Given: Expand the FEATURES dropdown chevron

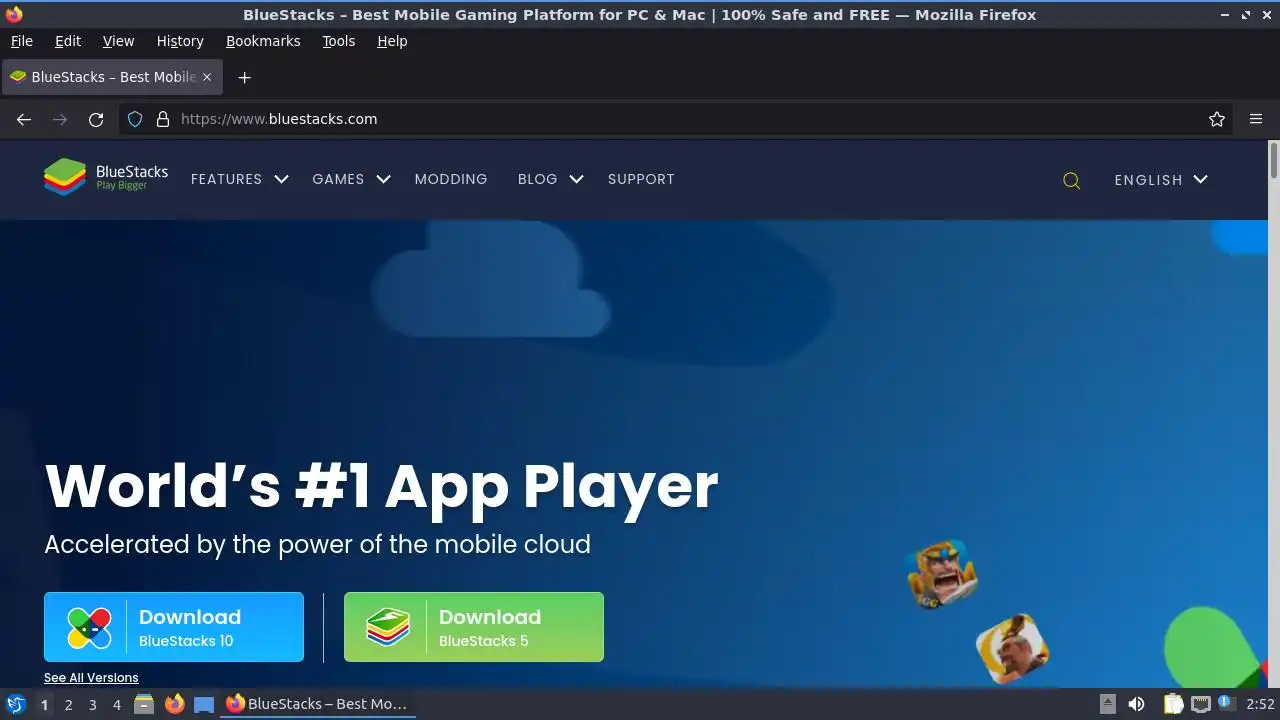Looking at the screenshot, I should tap(281, 179).
